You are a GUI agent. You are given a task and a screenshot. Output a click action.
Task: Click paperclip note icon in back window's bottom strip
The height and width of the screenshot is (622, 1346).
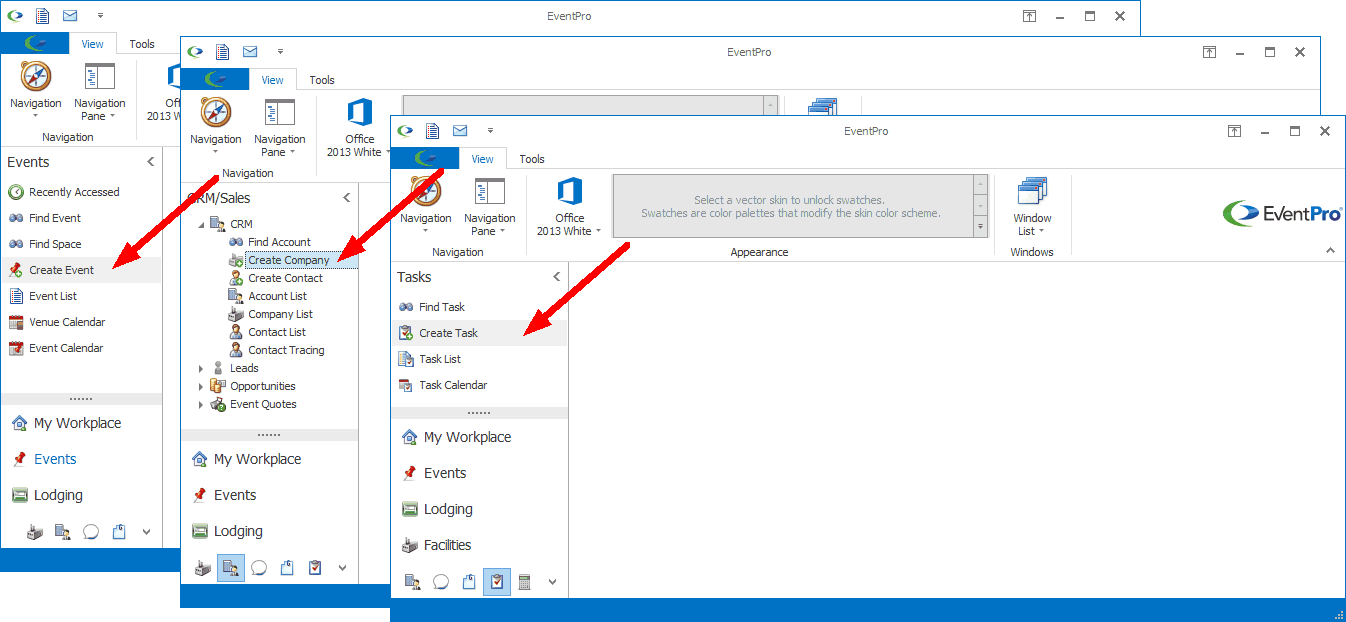[119, 532]
